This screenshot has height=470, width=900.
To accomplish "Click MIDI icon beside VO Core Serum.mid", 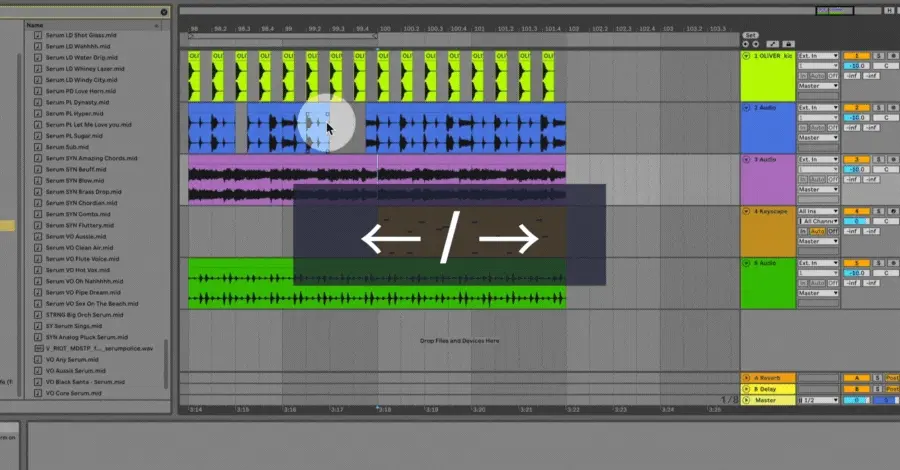I will [x=38, y=393].
